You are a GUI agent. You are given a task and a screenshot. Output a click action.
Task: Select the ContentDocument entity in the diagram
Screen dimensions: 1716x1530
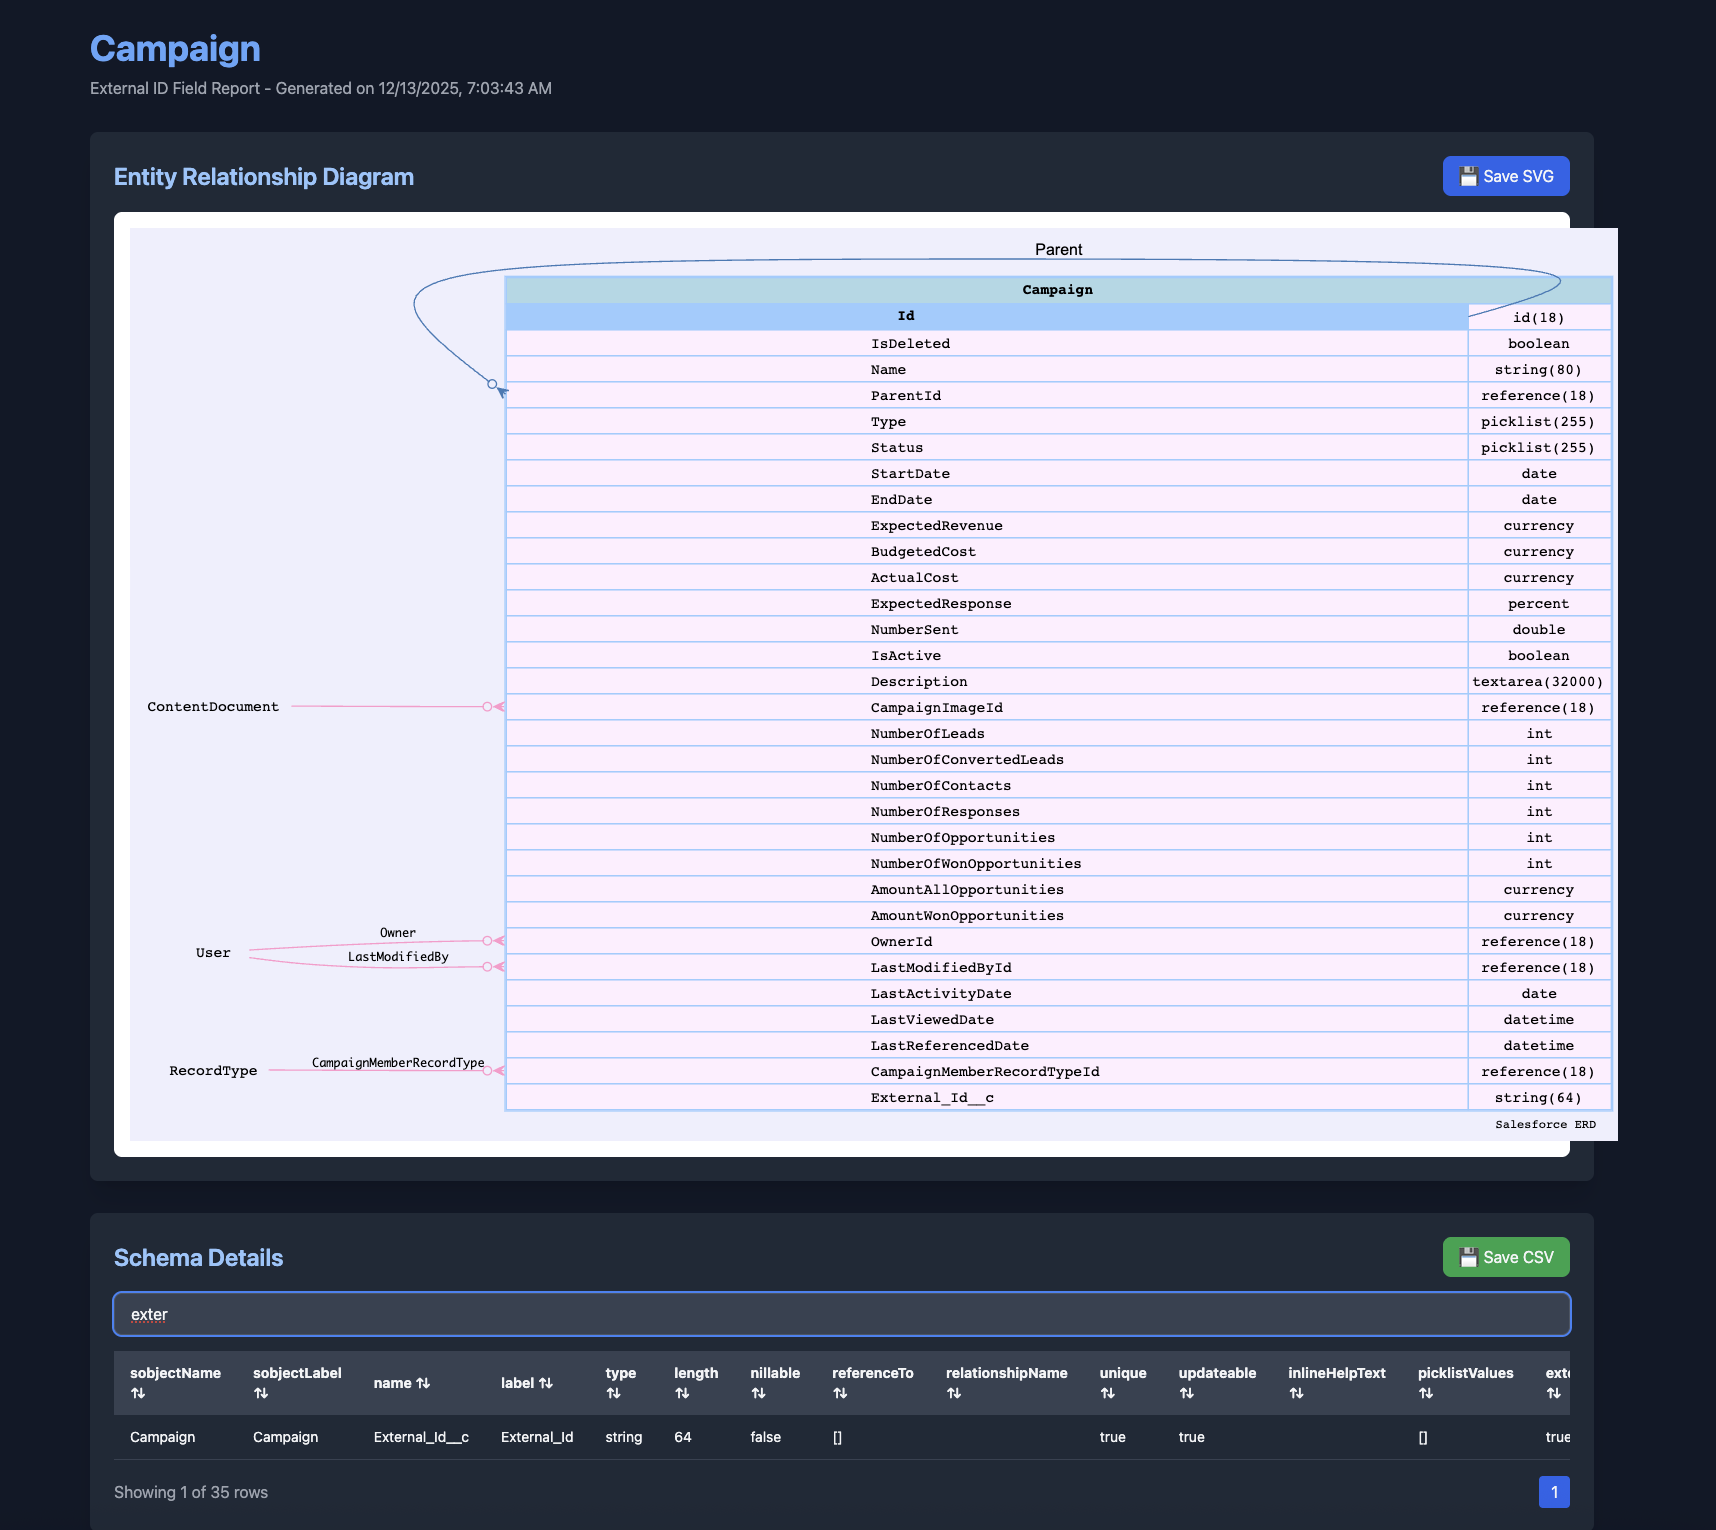pyautogui.click(x=213, y=707)
